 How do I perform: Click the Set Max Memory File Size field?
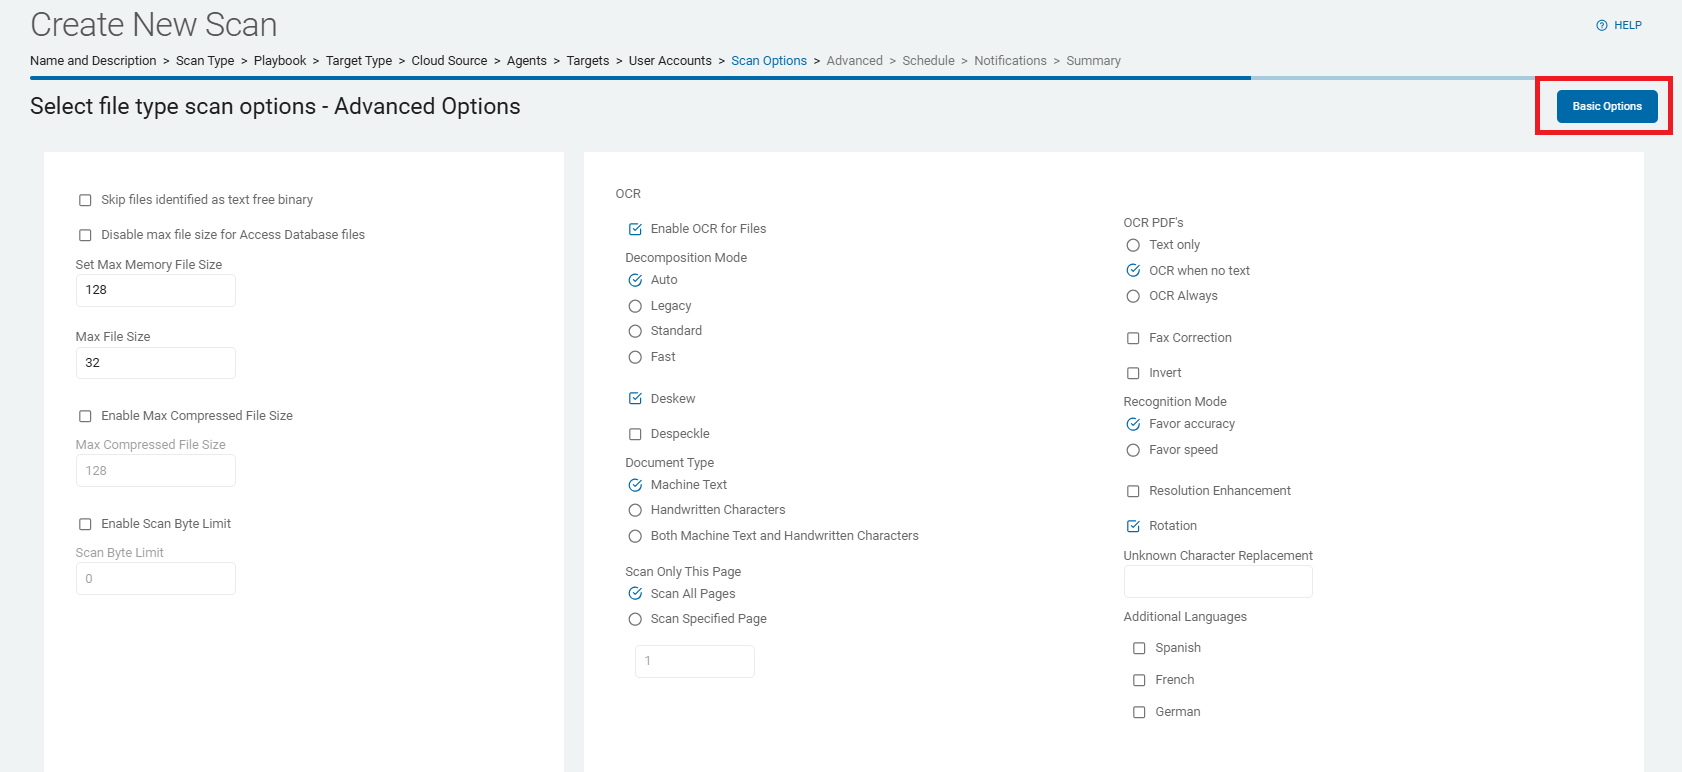[156, 290]
